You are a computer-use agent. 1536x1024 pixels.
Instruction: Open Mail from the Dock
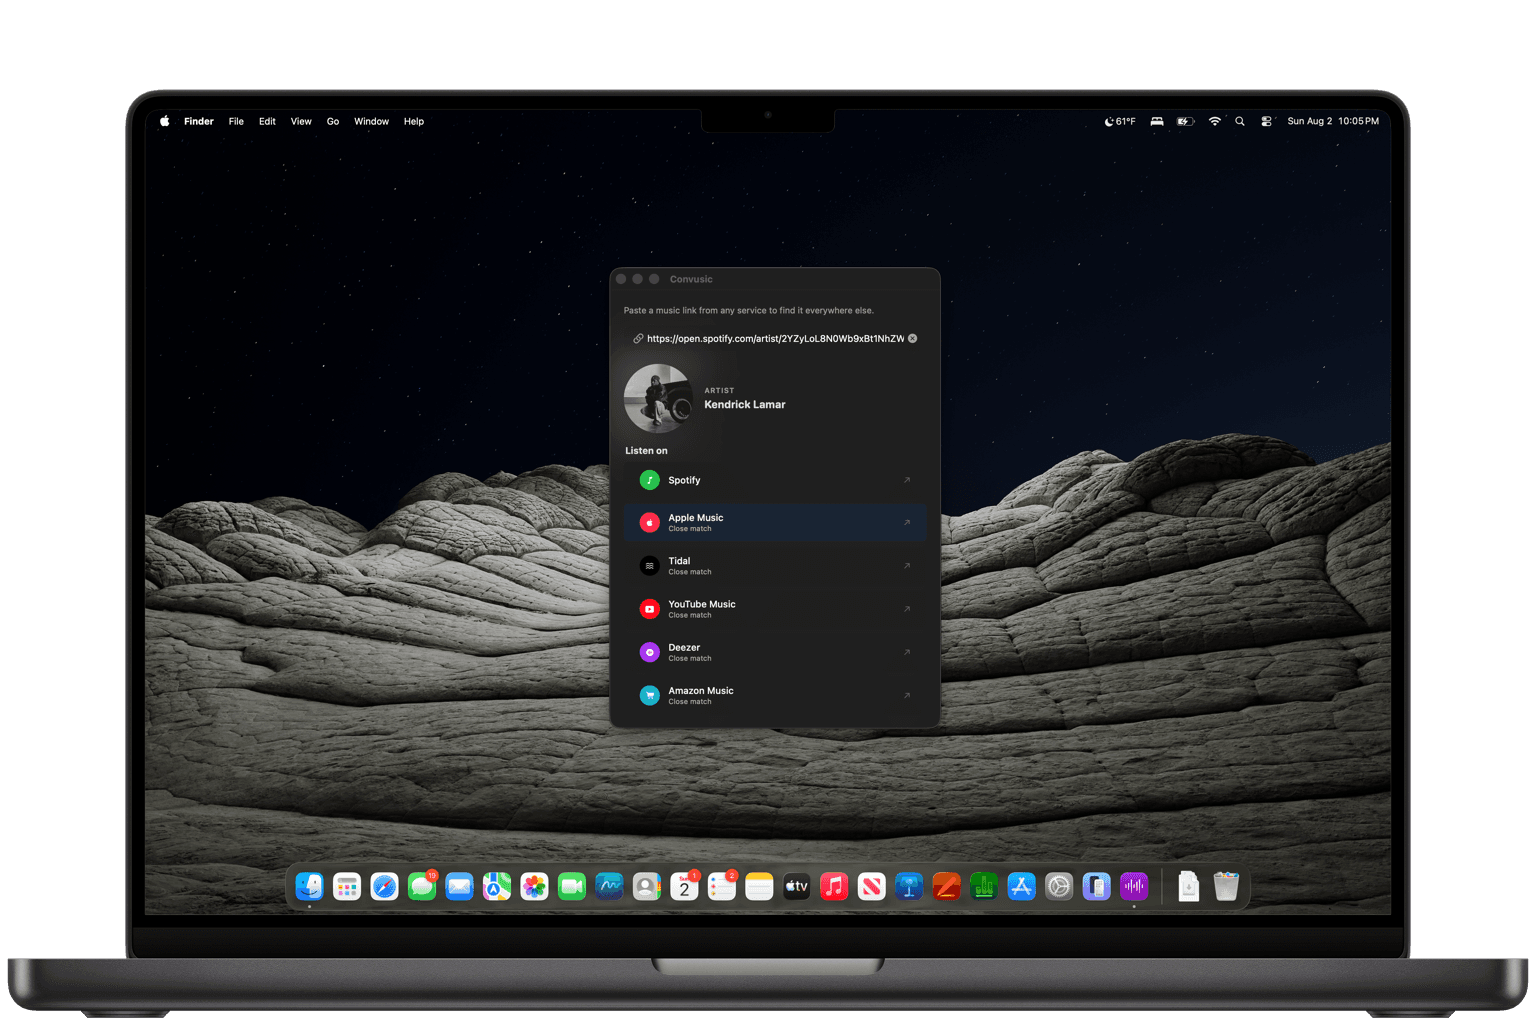pos(459,886)
